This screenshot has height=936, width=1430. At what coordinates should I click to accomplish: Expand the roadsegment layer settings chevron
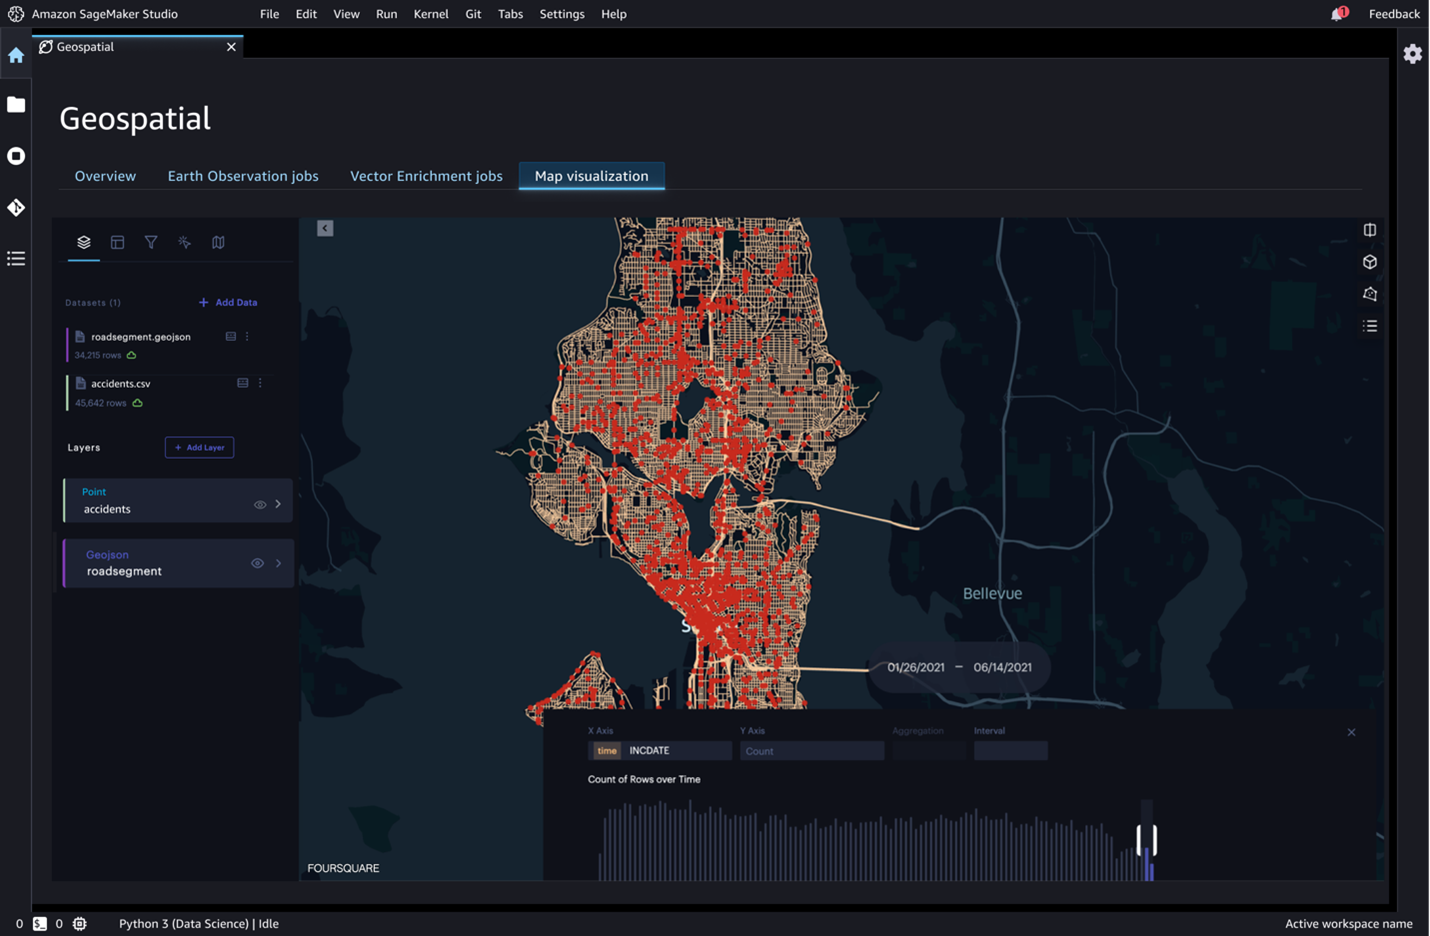(x=279, y=564)
